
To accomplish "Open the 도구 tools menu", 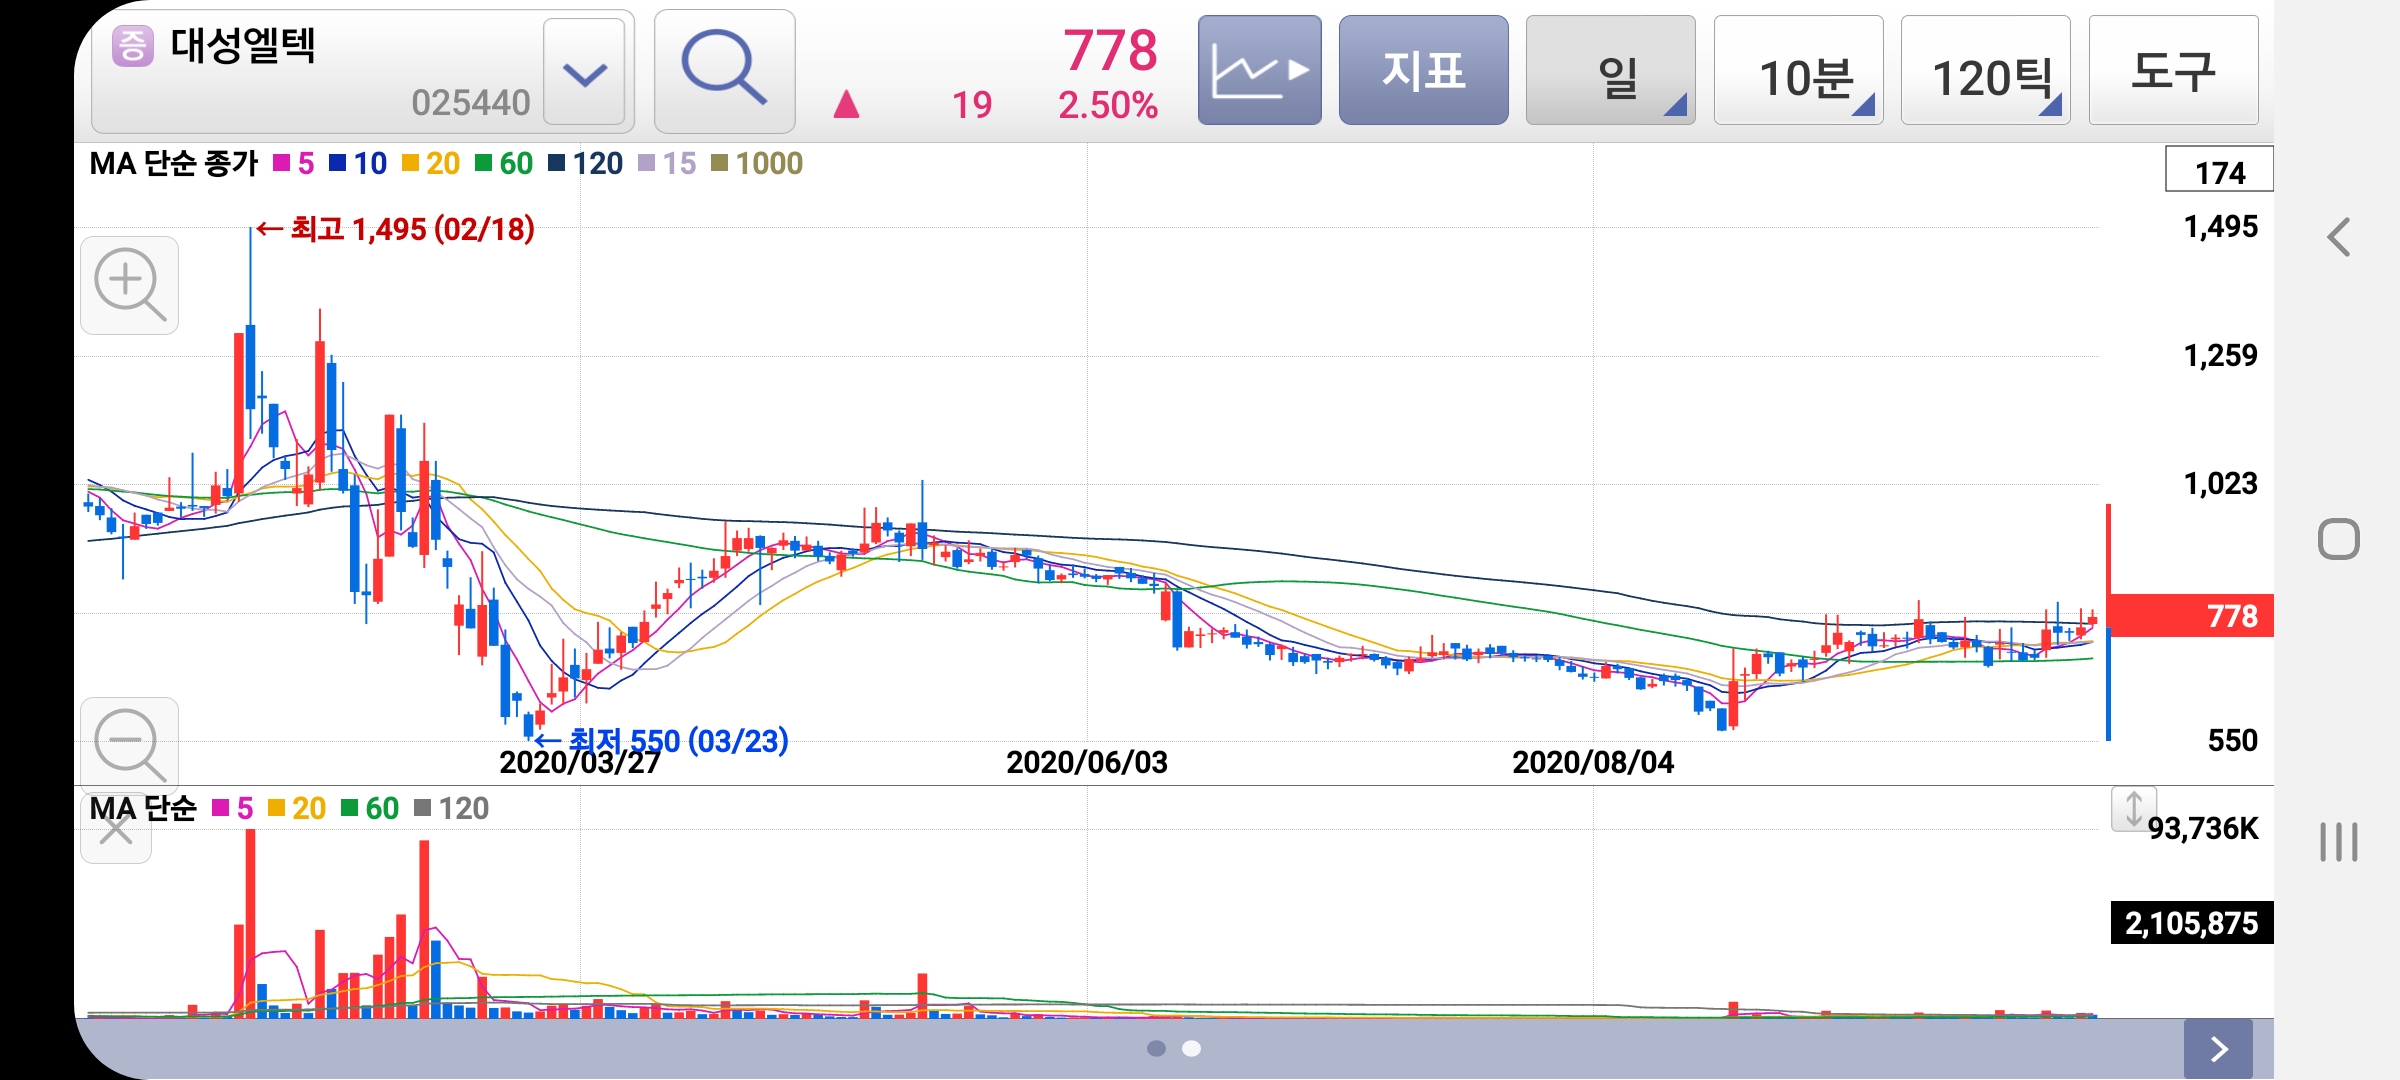I will click(x=2173, y=70).
